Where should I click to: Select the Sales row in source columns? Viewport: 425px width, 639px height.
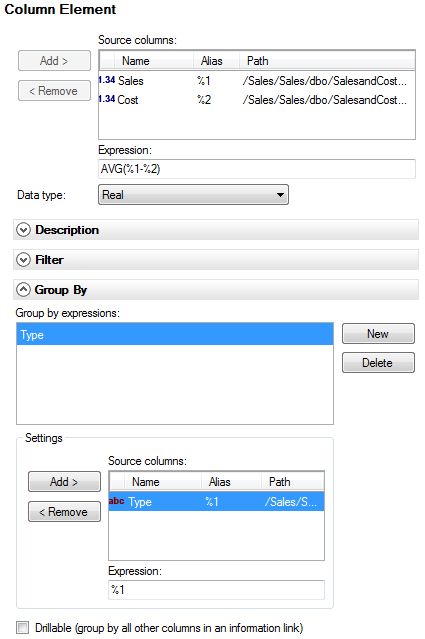click(257, 81)
